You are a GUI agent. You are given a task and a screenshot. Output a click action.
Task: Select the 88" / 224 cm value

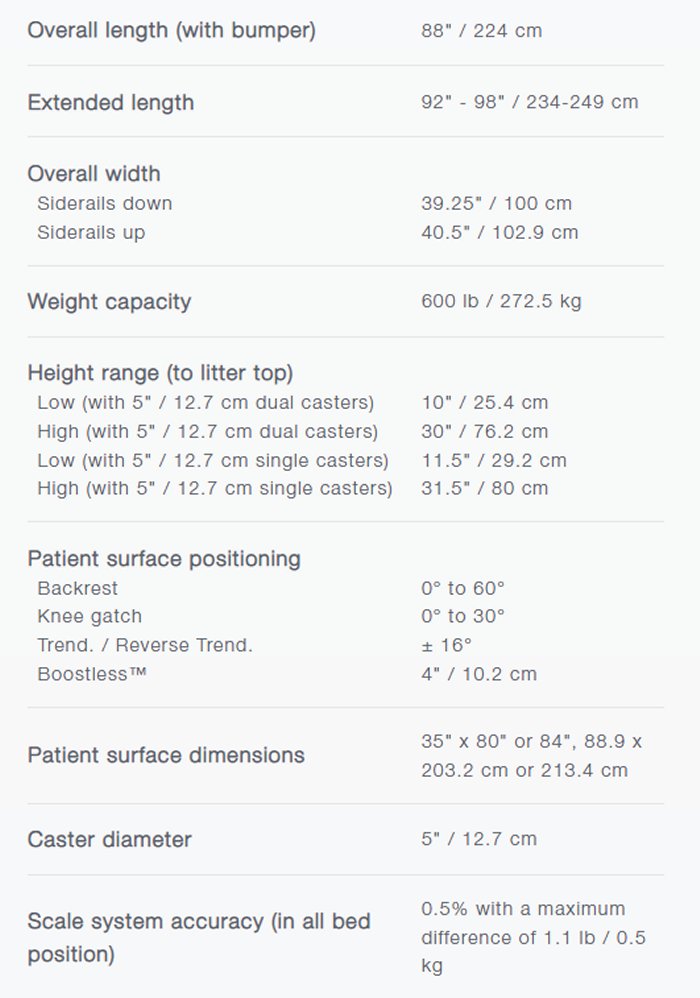(481, 30)
